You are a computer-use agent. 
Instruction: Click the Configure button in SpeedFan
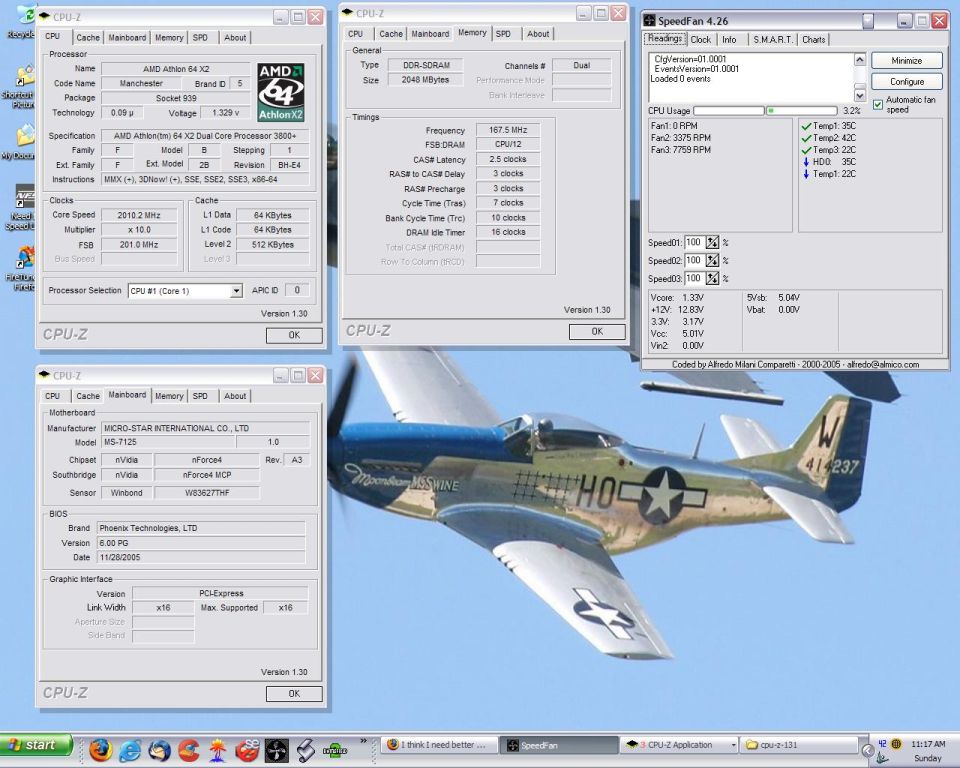coord(907,81)
